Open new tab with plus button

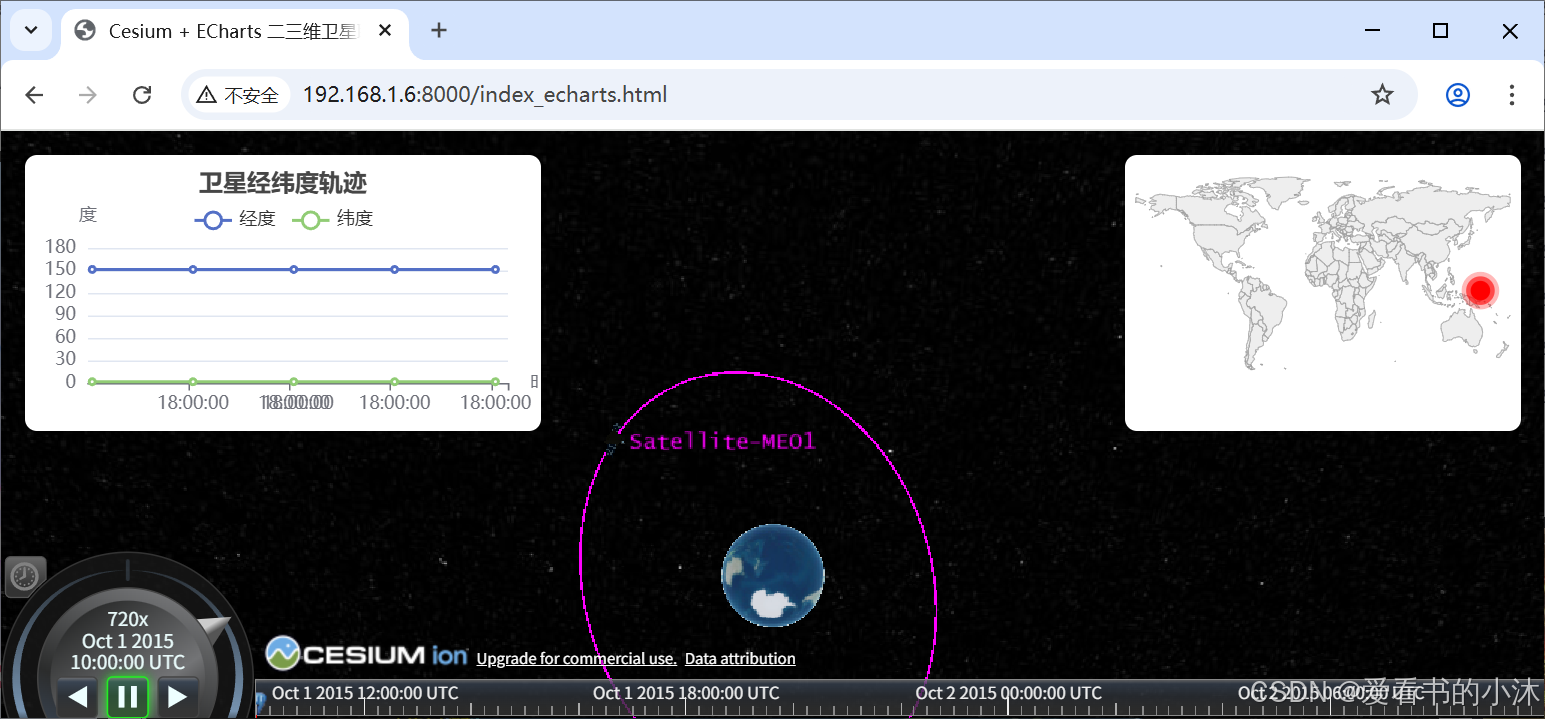pos(438,30)
